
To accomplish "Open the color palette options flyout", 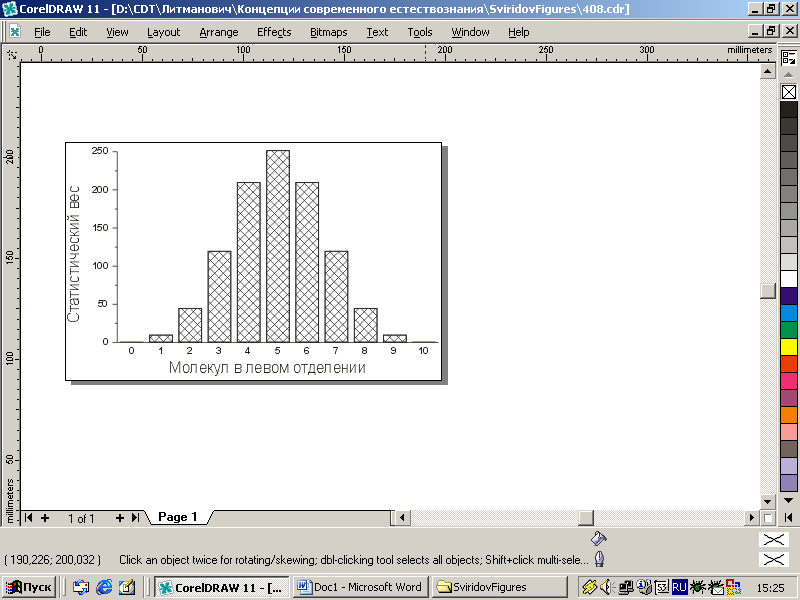I will coord(788,59).
